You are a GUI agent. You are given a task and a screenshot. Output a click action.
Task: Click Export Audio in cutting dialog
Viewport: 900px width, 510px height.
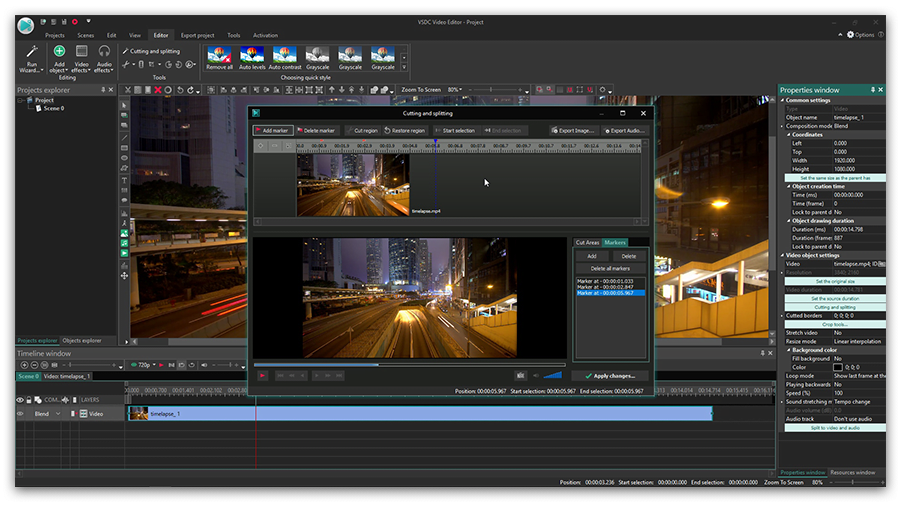click(x=624, y=130)
